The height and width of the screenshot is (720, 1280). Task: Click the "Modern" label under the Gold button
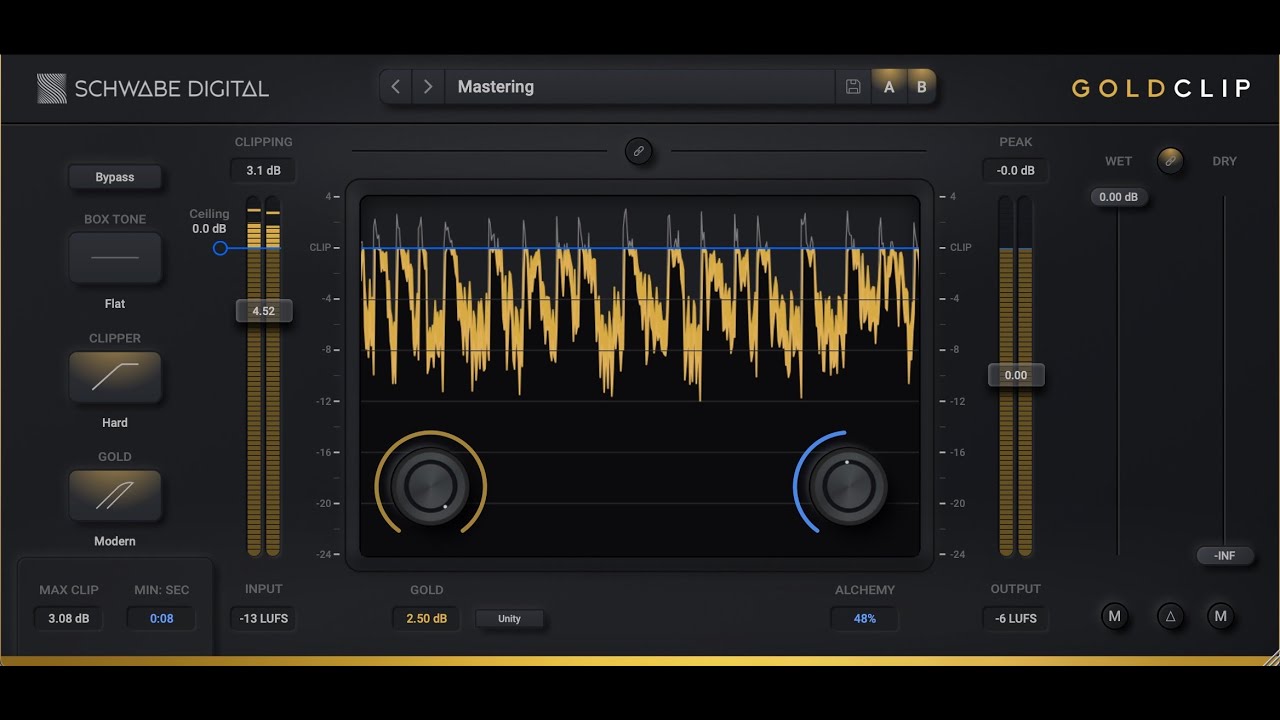(115, 541)
